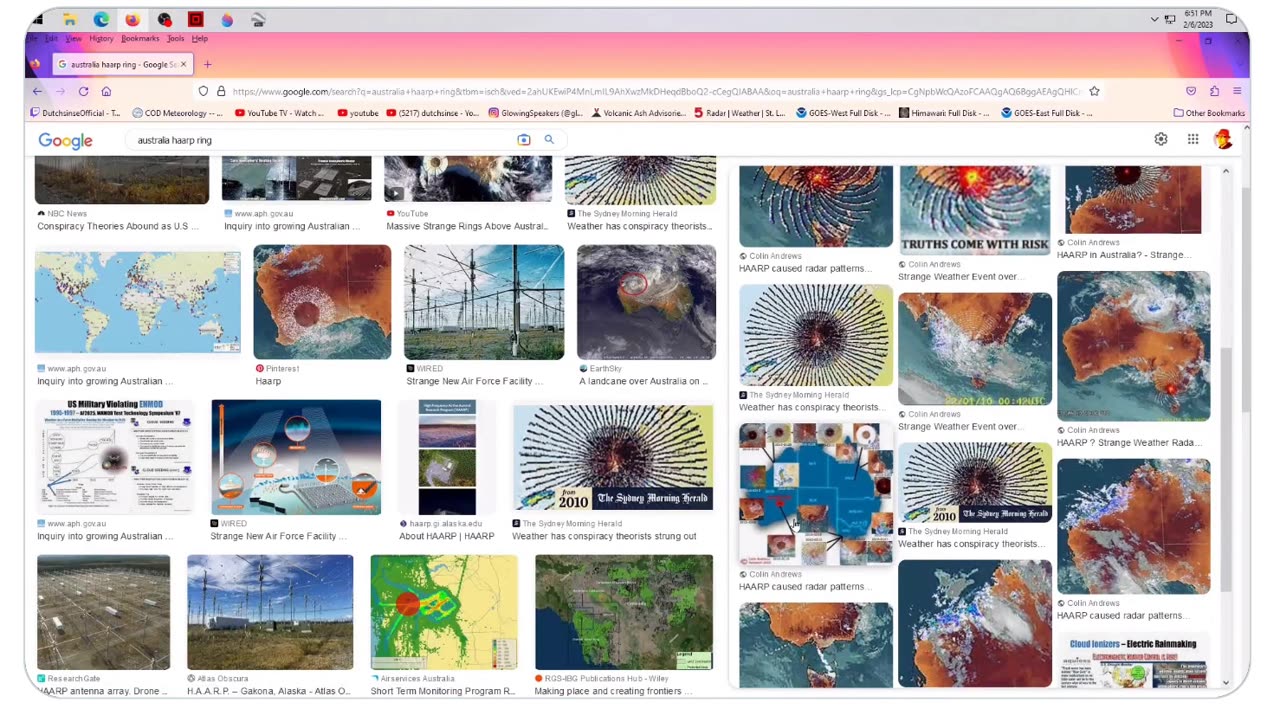
Task: Show hidden system tray icons
Action: tap(1154, 19)
